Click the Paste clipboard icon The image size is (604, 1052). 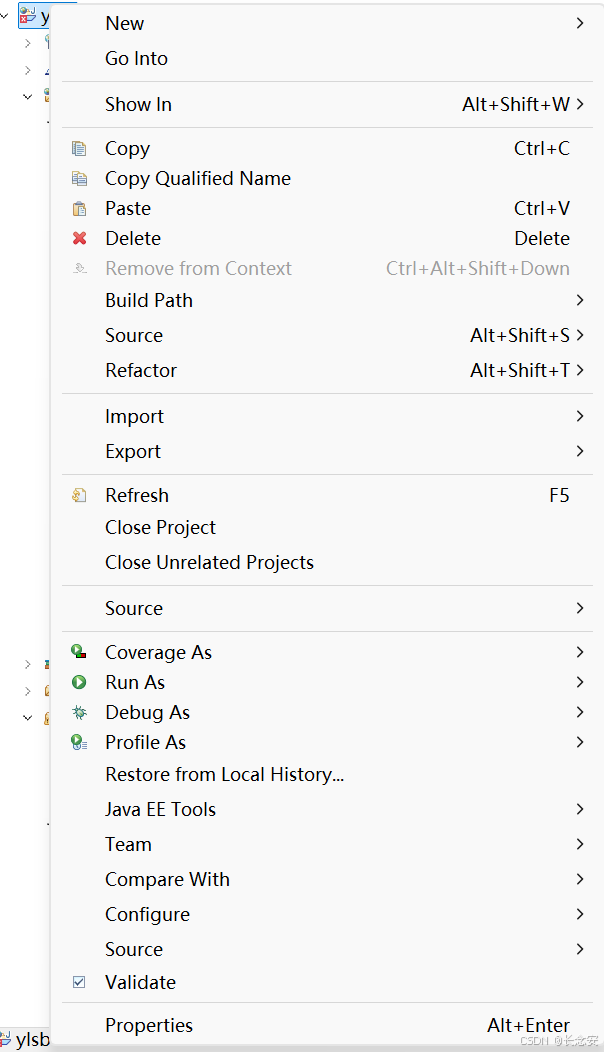79,208
